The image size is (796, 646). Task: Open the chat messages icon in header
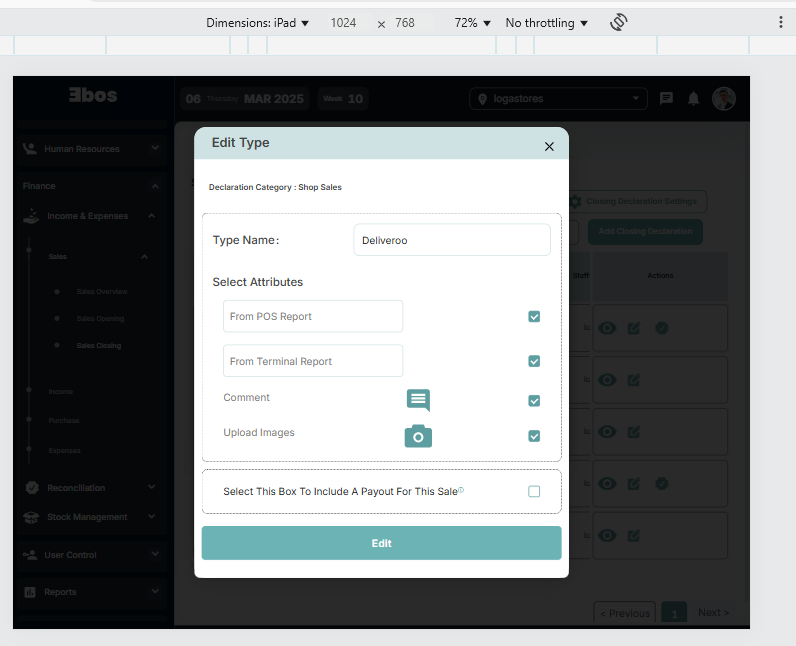666,98
